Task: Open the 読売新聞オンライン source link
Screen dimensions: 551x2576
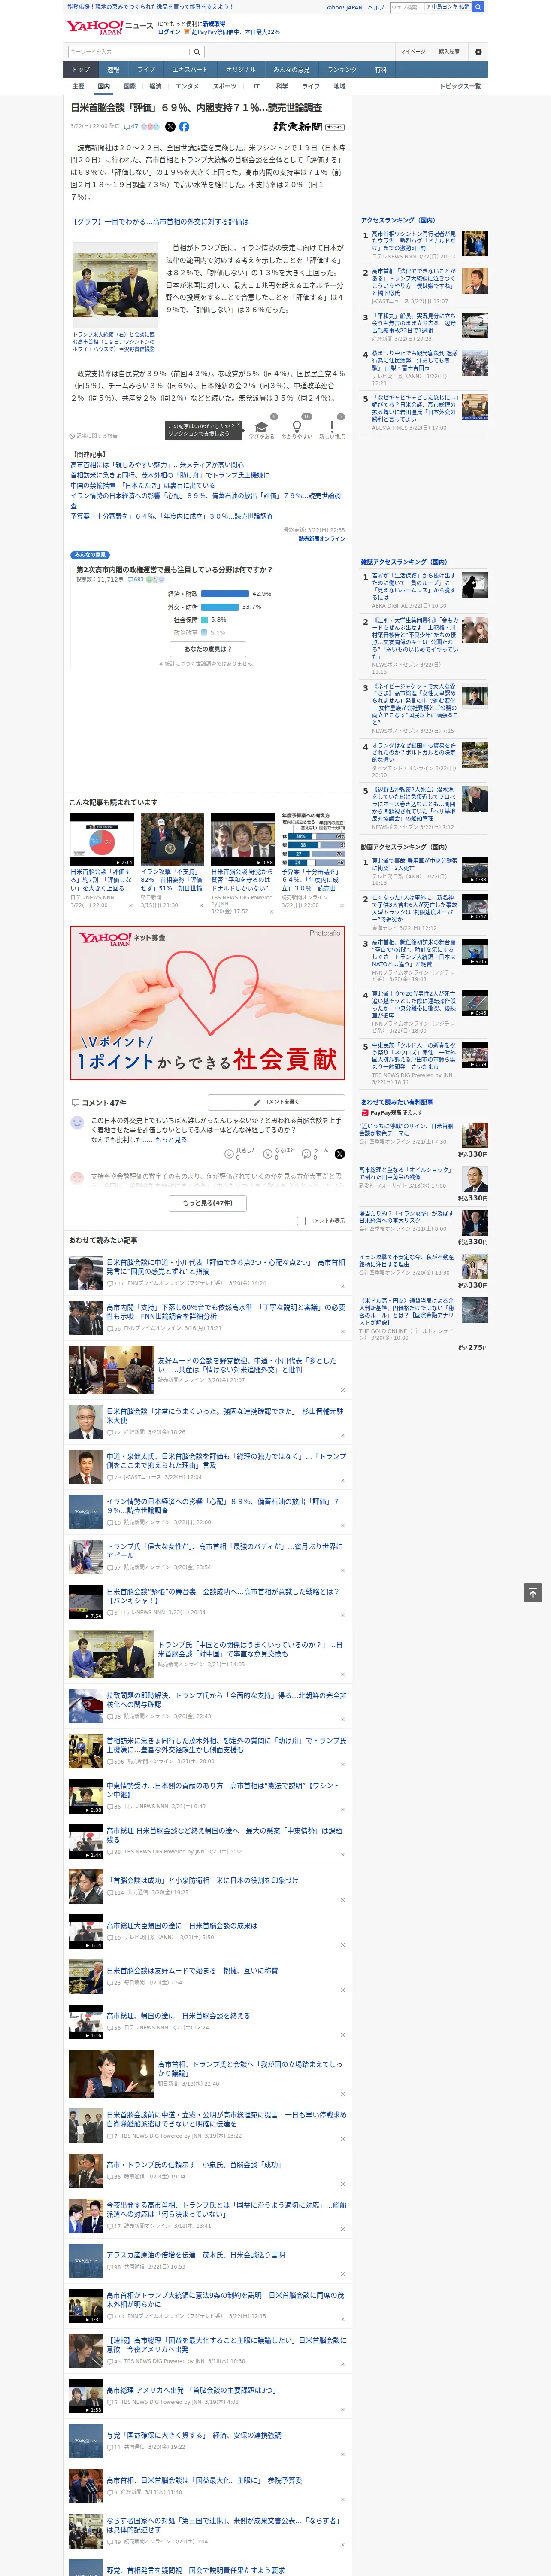Action: point(321,539)
